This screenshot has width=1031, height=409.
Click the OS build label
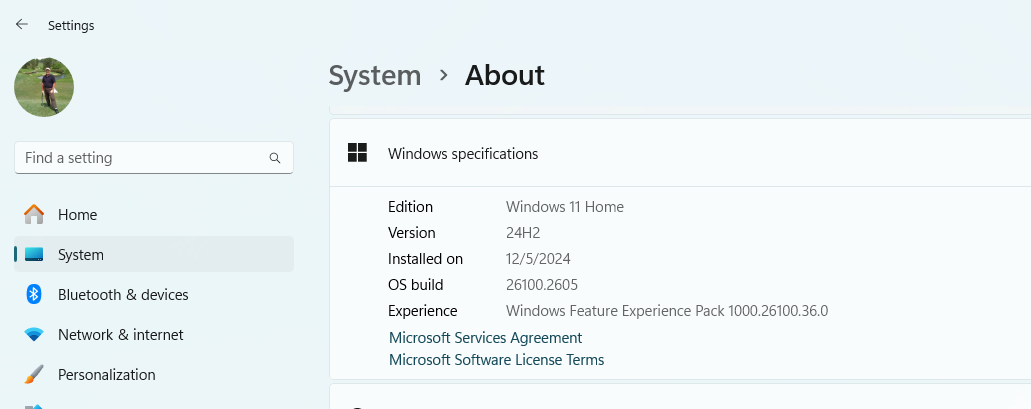pyautogui.click(x=416, y=285)
